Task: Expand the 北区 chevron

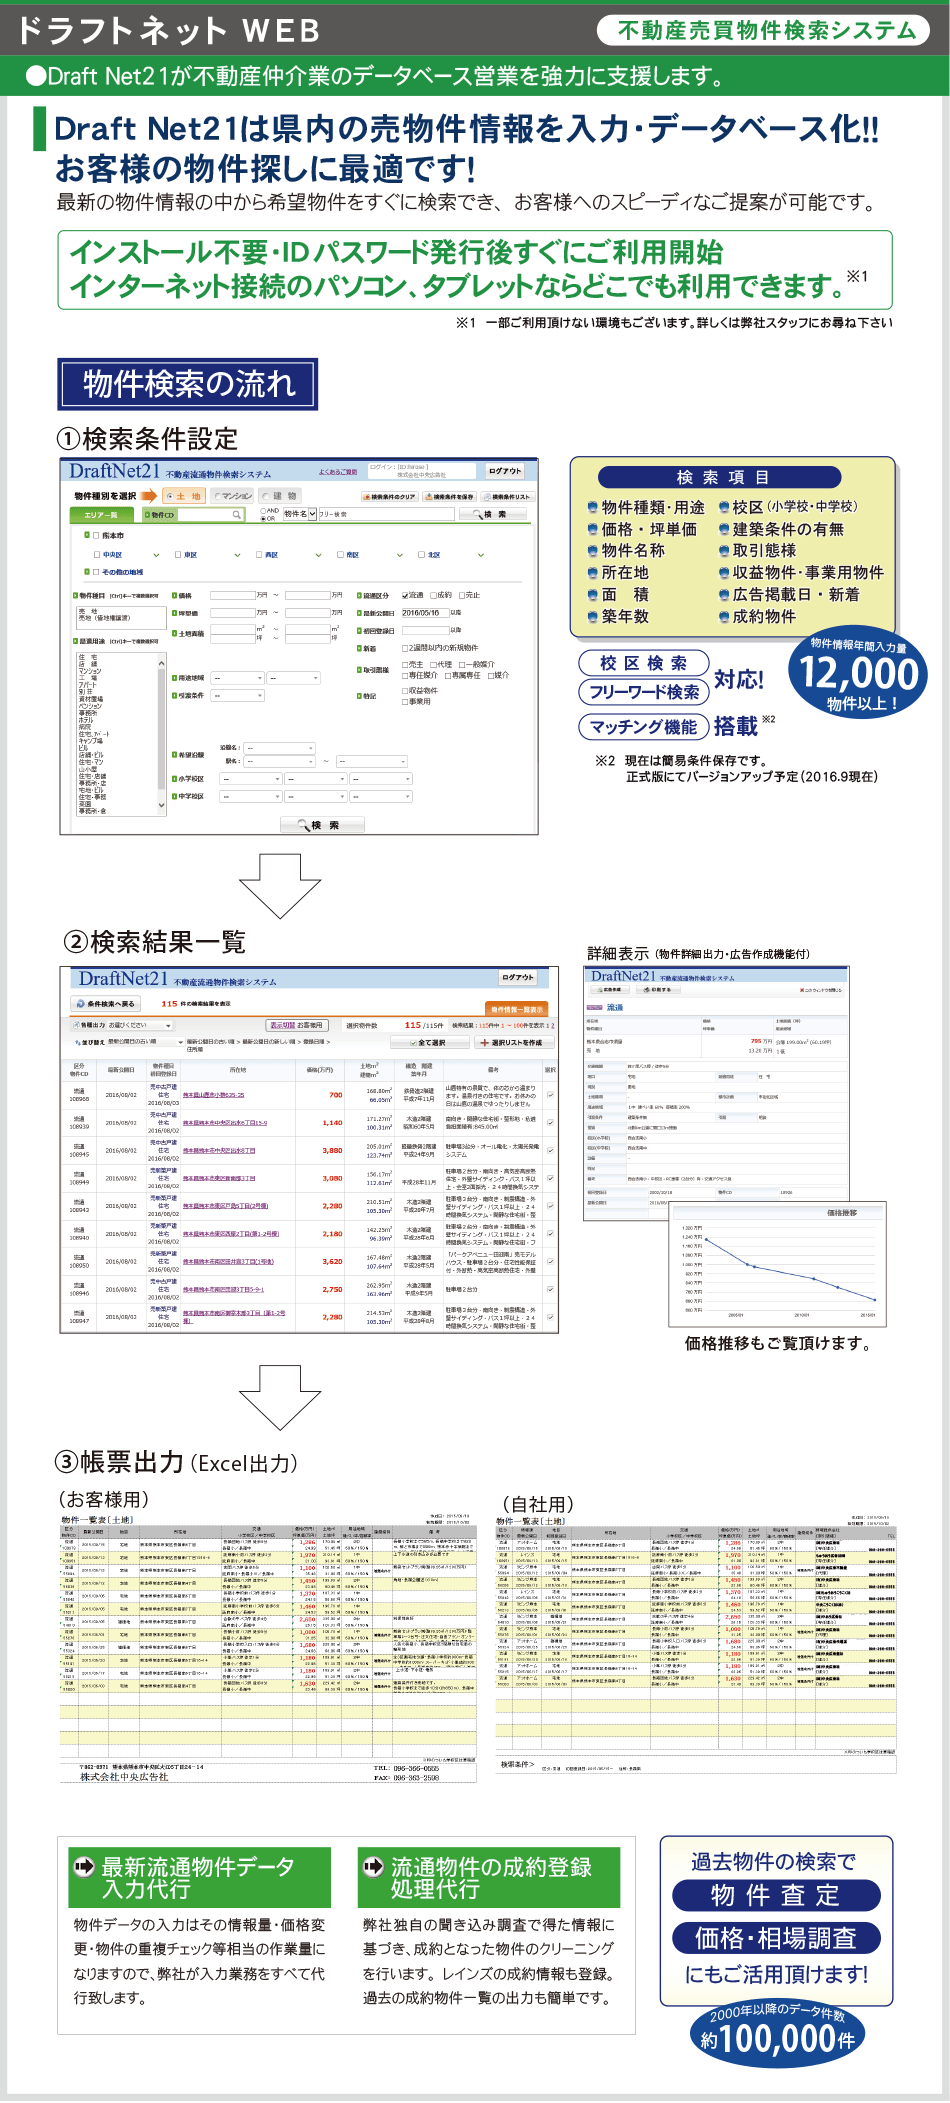Action: point(480,555)
